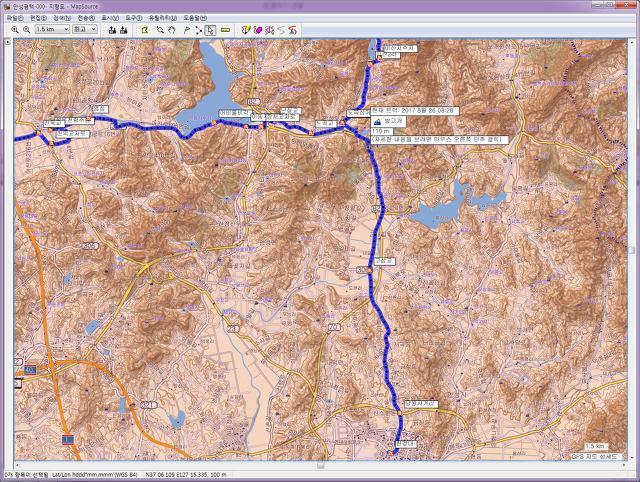Click the yellow-purple maps display icon

tap(245, 30)
